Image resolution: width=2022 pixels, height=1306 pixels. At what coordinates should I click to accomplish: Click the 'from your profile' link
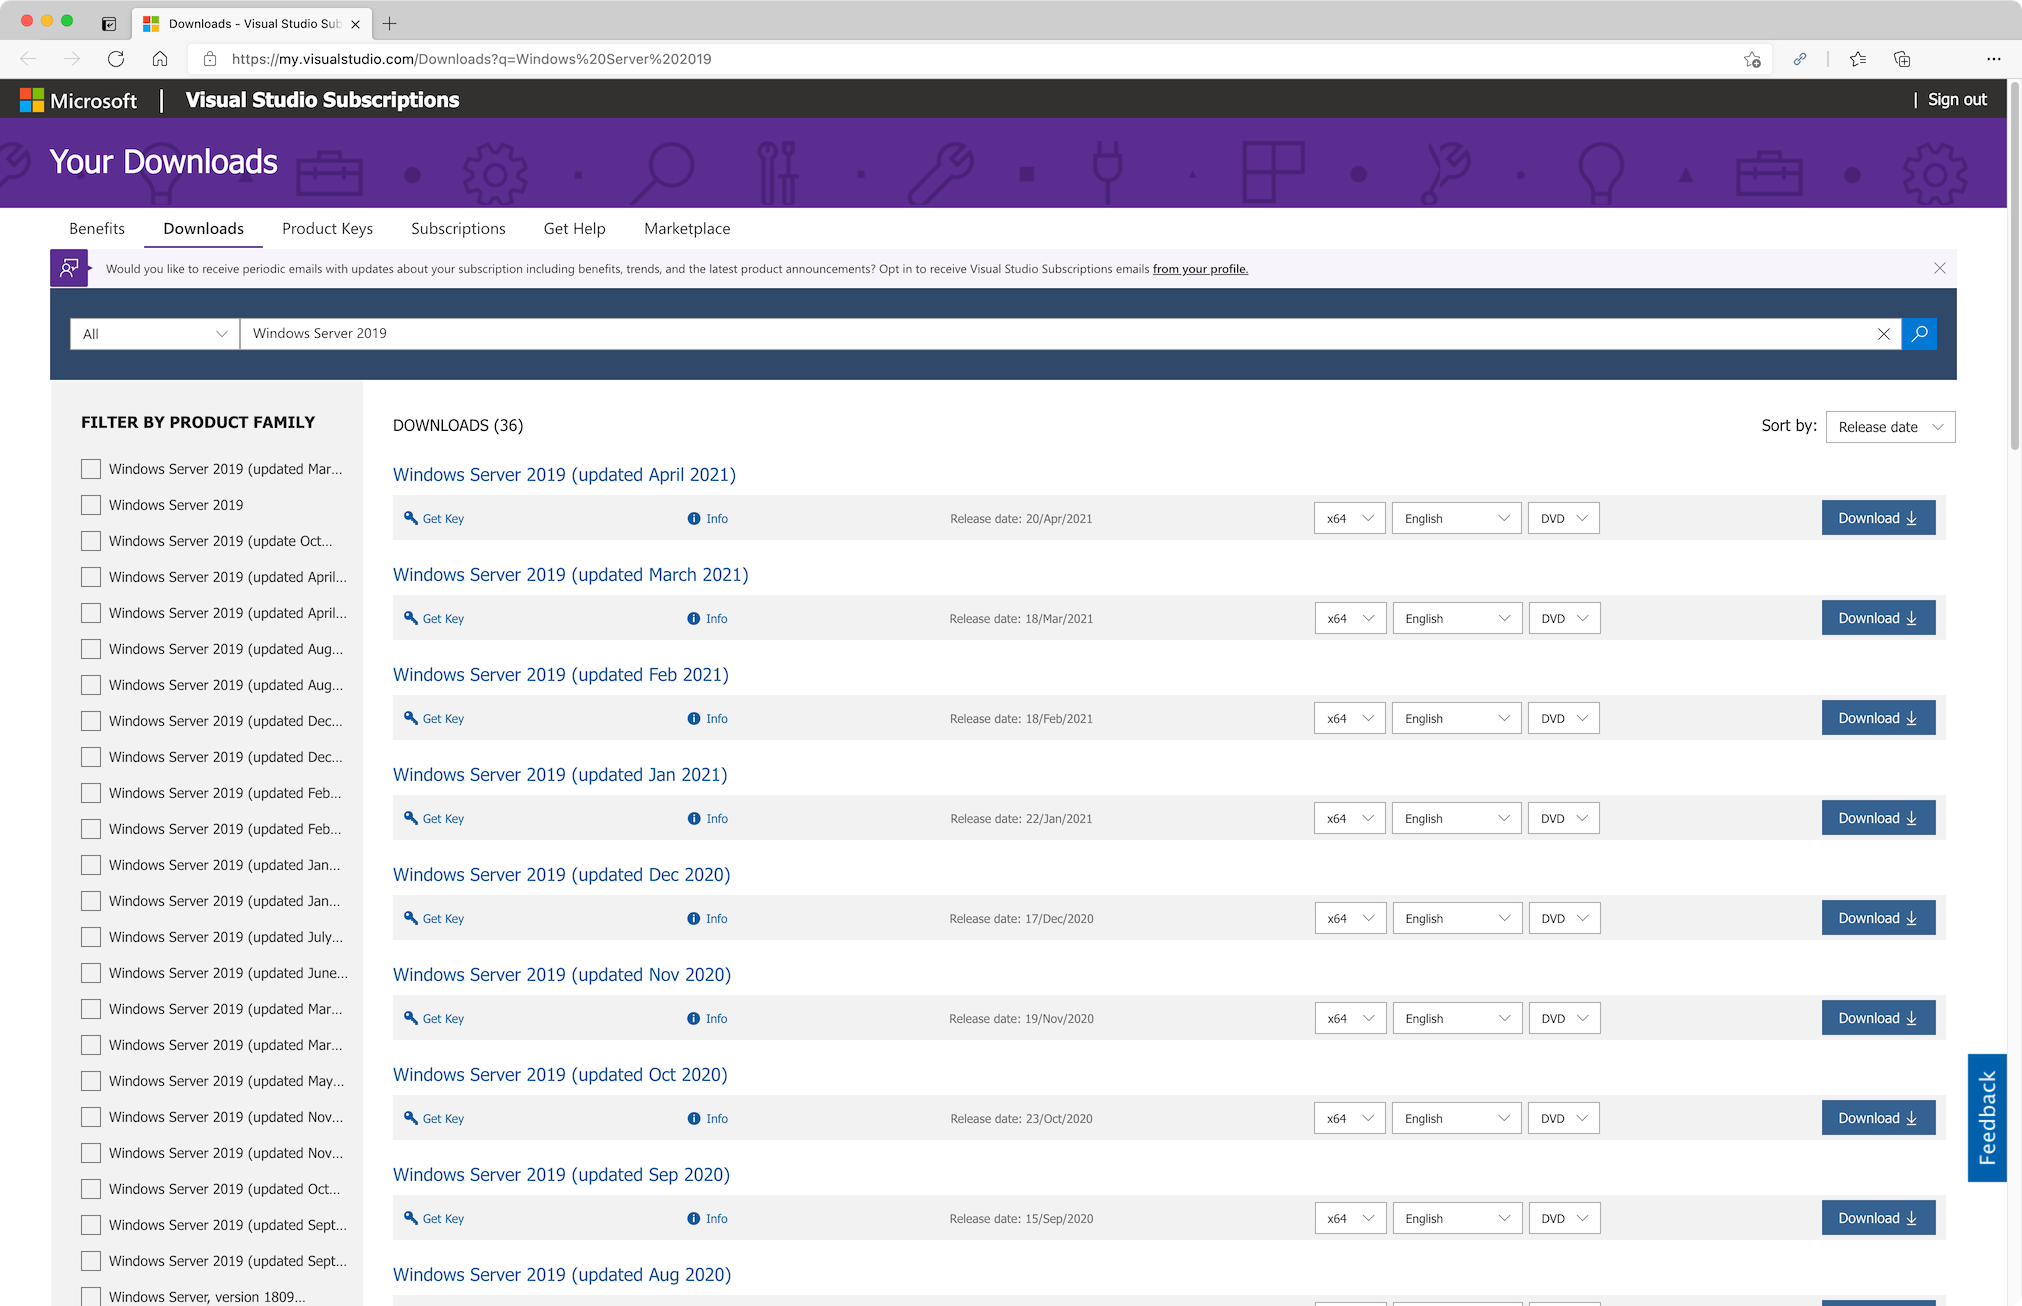pos(1199,269)
